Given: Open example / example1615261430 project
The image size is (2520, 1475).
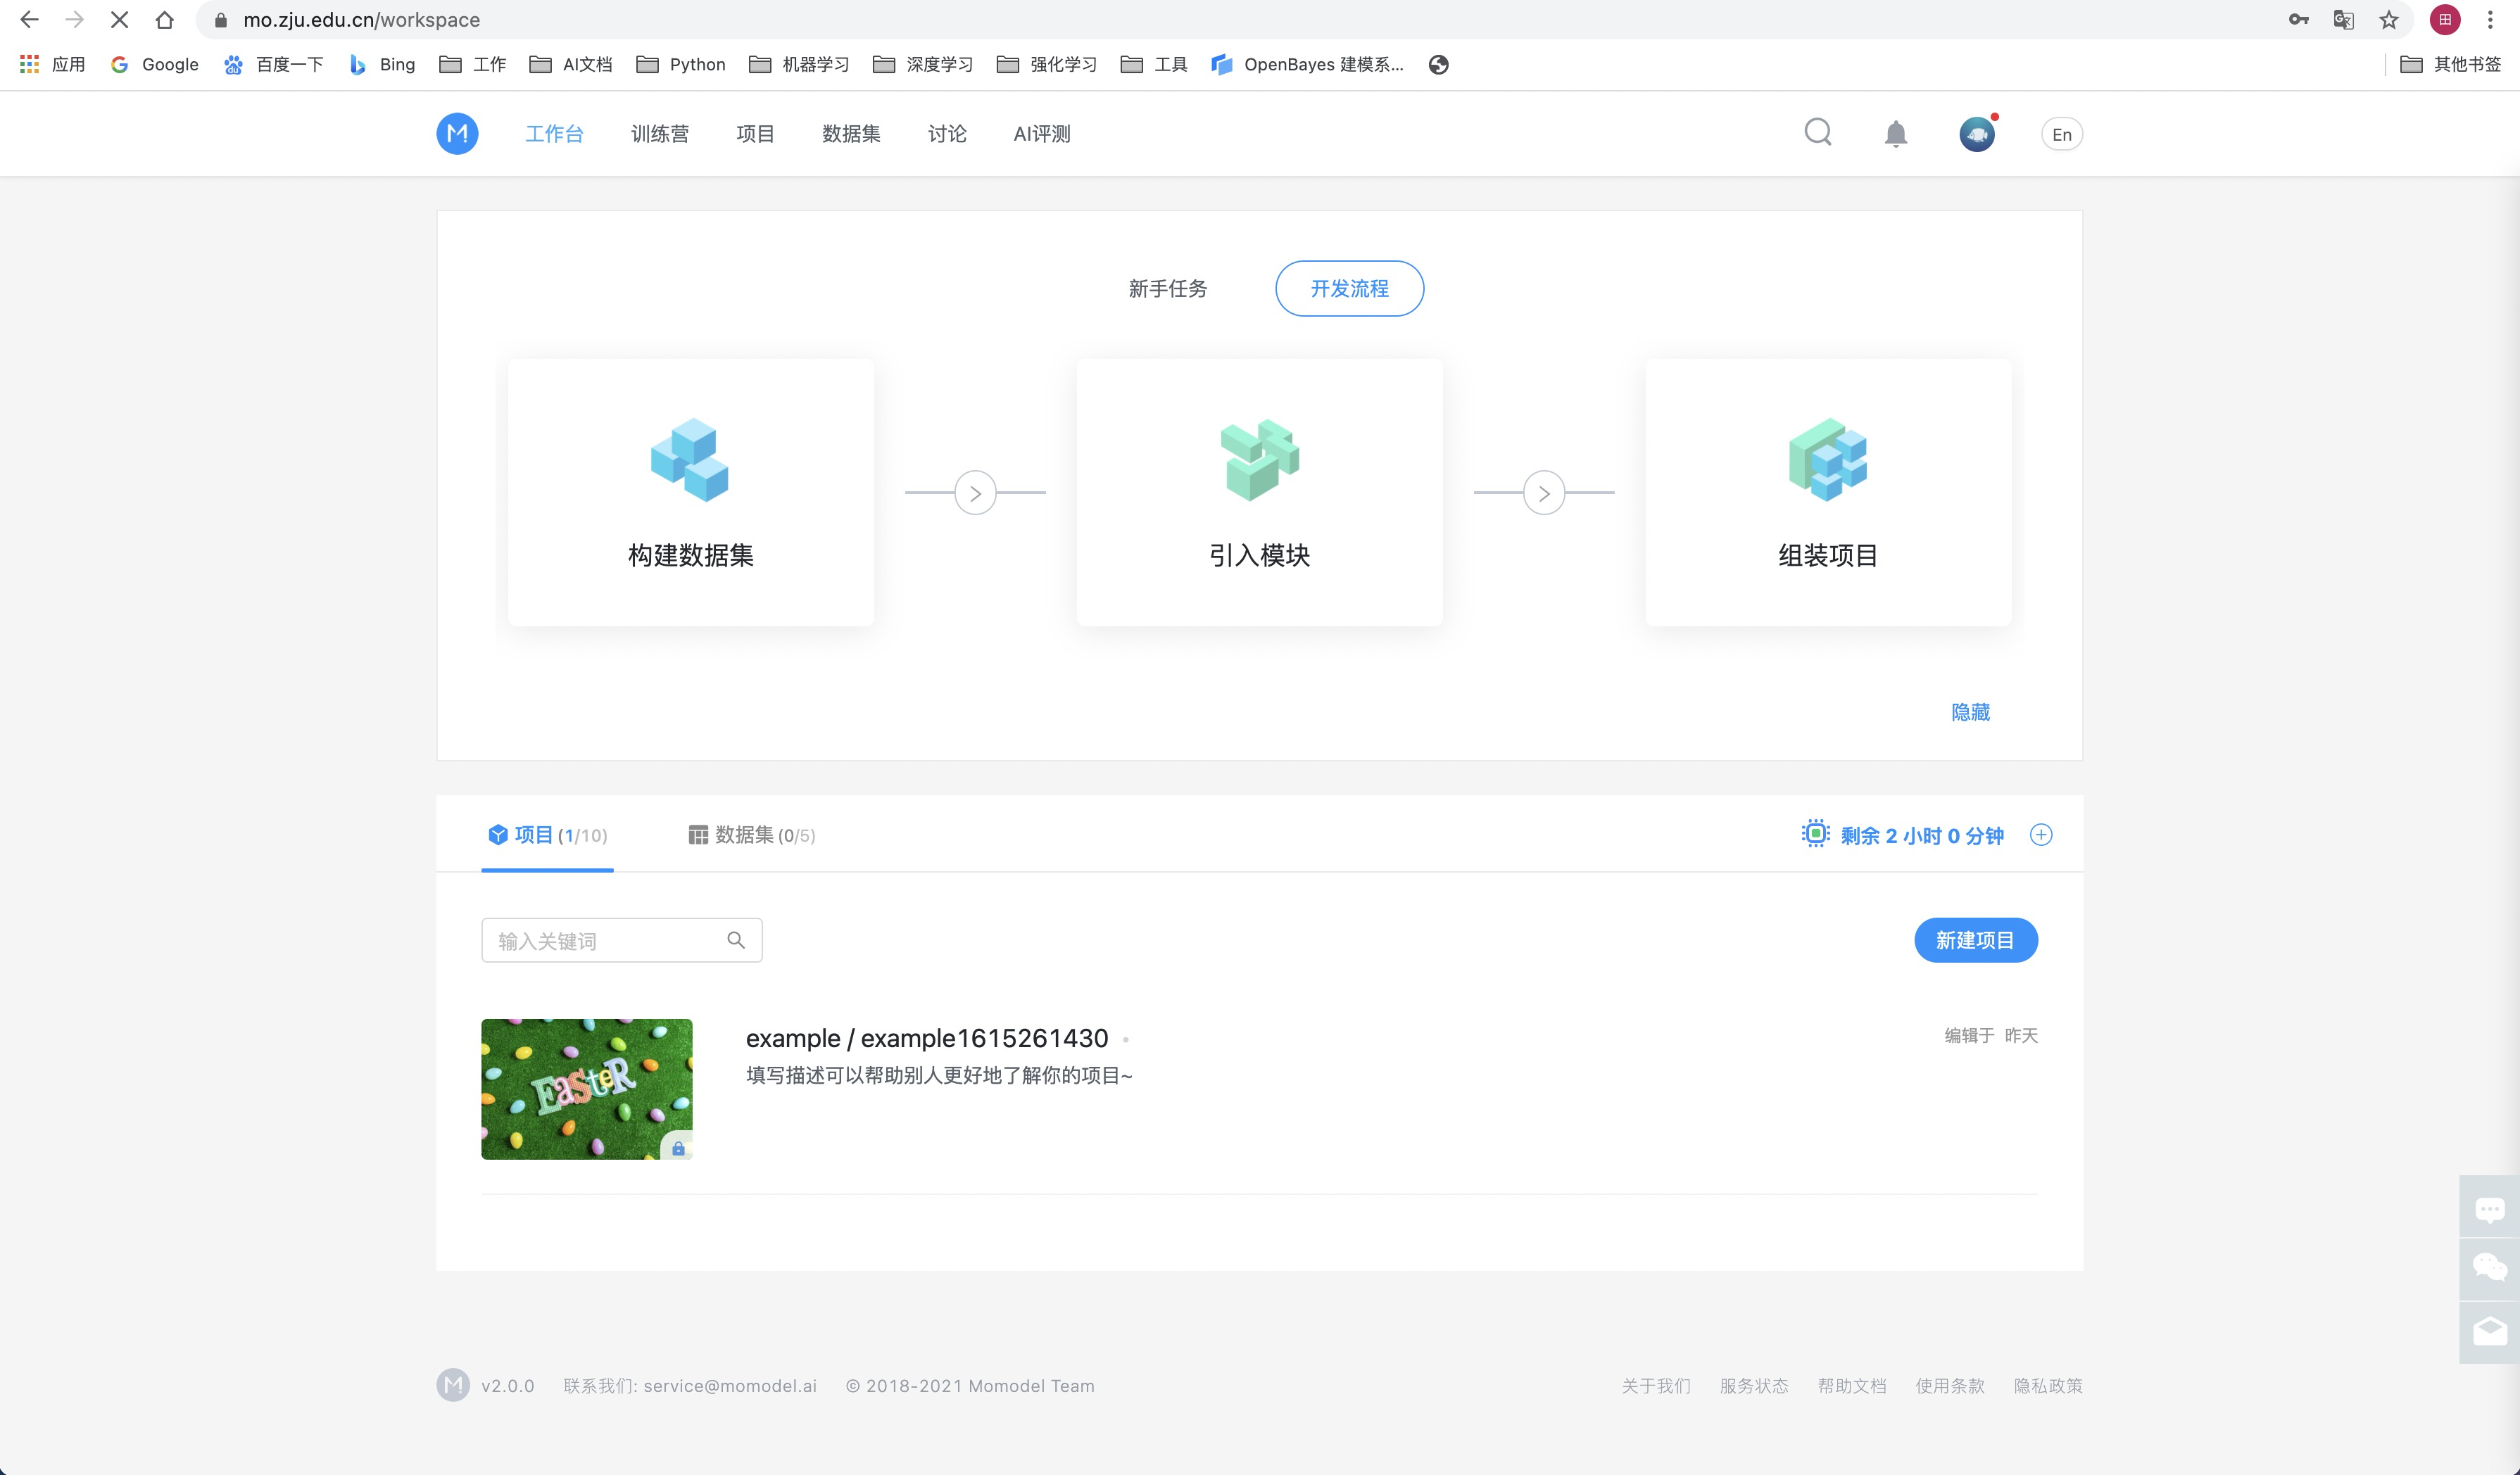Looking at the screenshot, I should click(x=926, y=1038).
